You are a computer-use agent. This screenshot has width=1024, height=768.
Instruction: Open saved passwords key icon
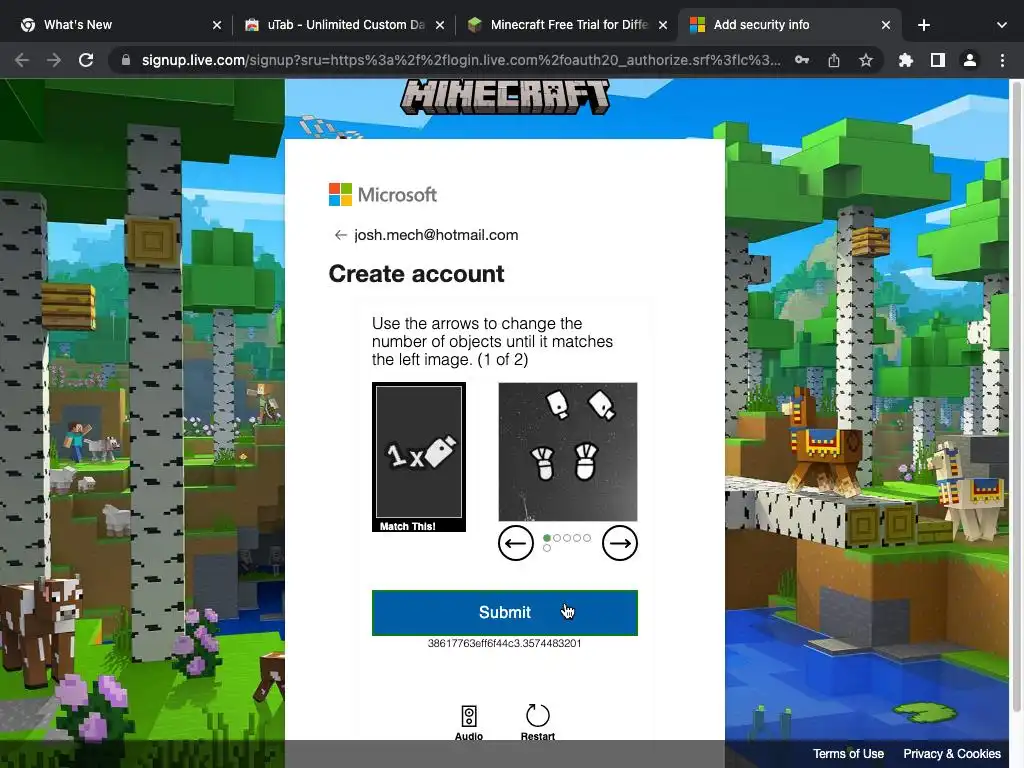click(x=802, y=60)
